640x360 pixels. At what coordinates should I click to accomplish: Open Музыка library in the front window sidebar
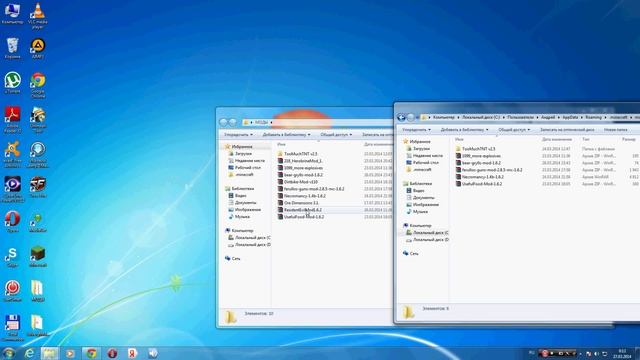(x=420, y=211)
